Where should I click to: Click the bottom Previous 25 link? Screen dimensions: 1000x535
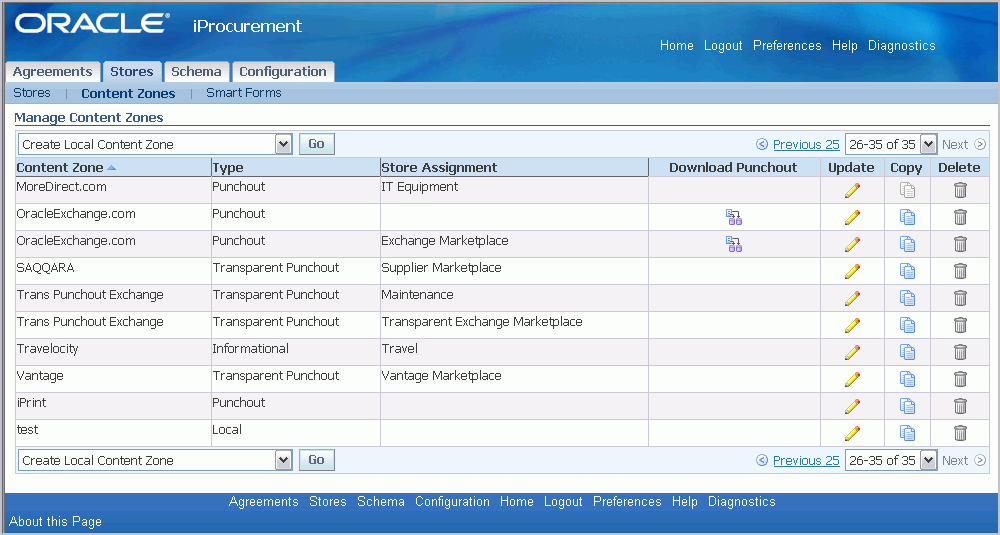coord(806,460)
